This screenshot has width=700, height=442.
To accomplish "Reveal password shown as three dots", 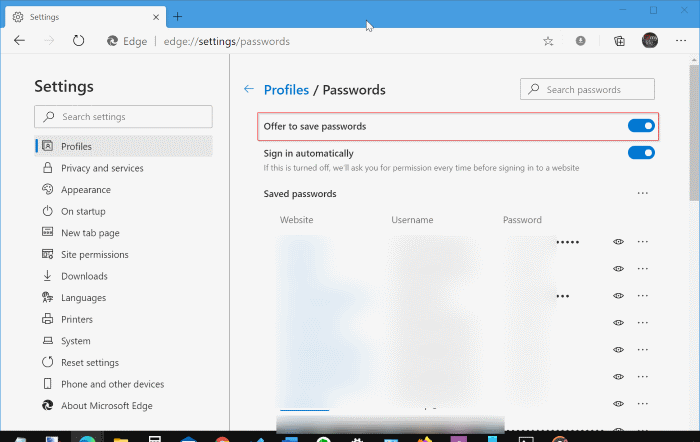I will coord(618,296).
